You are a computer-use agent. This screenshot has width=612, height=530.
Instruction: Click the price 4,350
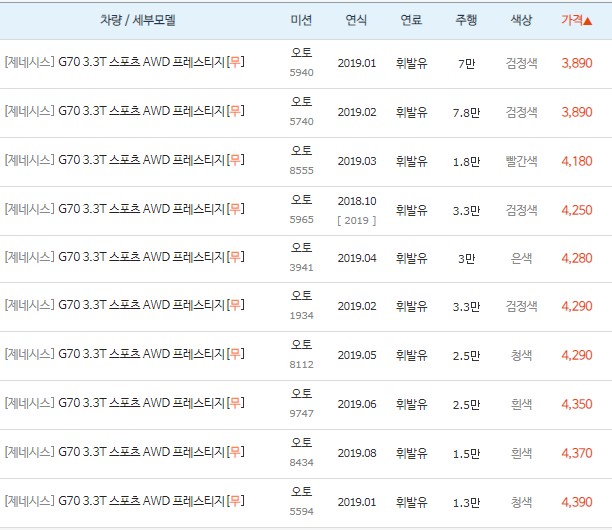(576, 404)
